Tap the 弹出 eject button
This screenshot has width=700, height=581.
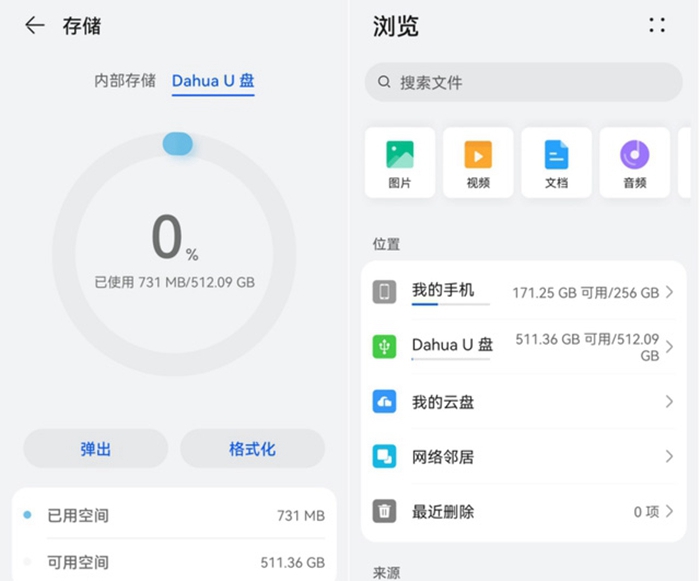(96, 449)
